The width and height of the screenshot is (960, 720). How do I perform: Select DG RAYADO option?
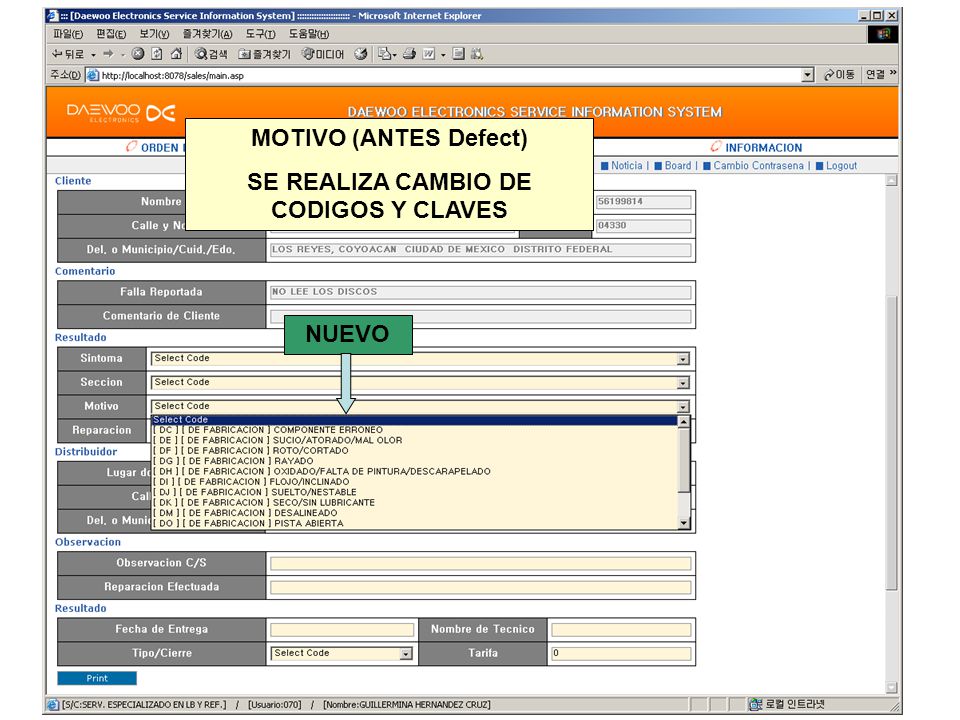pos(414,461)
